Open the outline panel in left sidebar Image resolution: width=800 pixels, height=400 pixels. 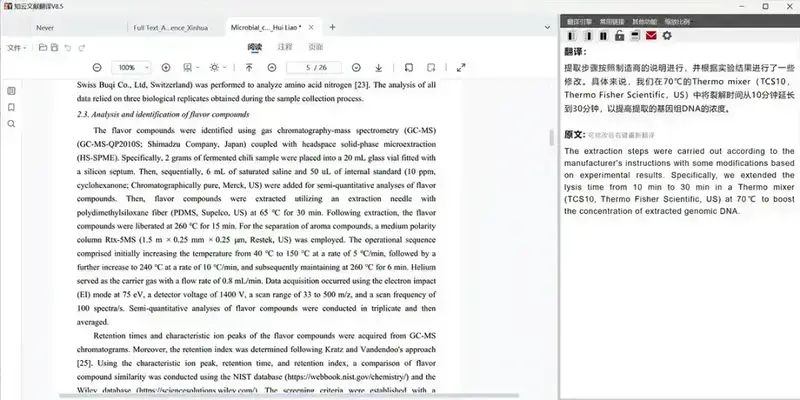pos(11,91)
